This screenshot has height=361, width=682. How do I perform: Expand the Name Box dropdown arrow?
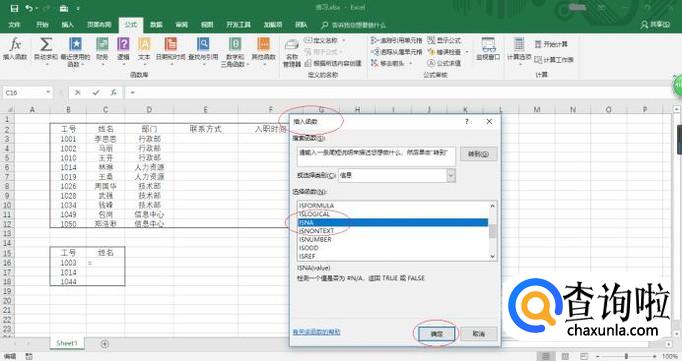tap(48, 92)
